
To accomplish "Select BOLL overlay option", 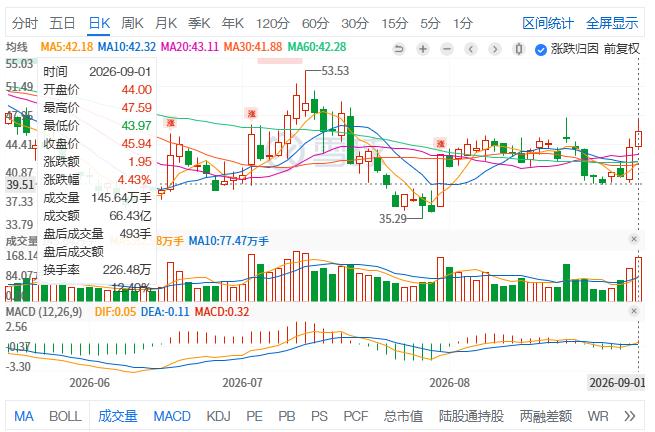I will pyautogui.click(x=65, y=416).
